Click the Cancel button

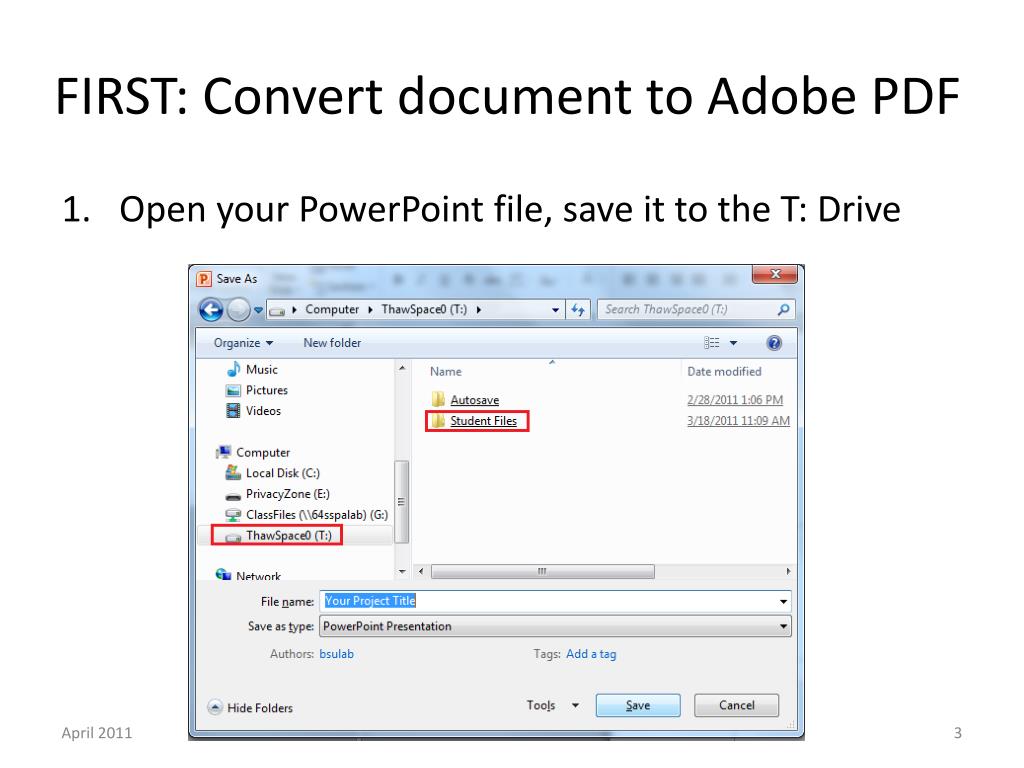(737, 705)
